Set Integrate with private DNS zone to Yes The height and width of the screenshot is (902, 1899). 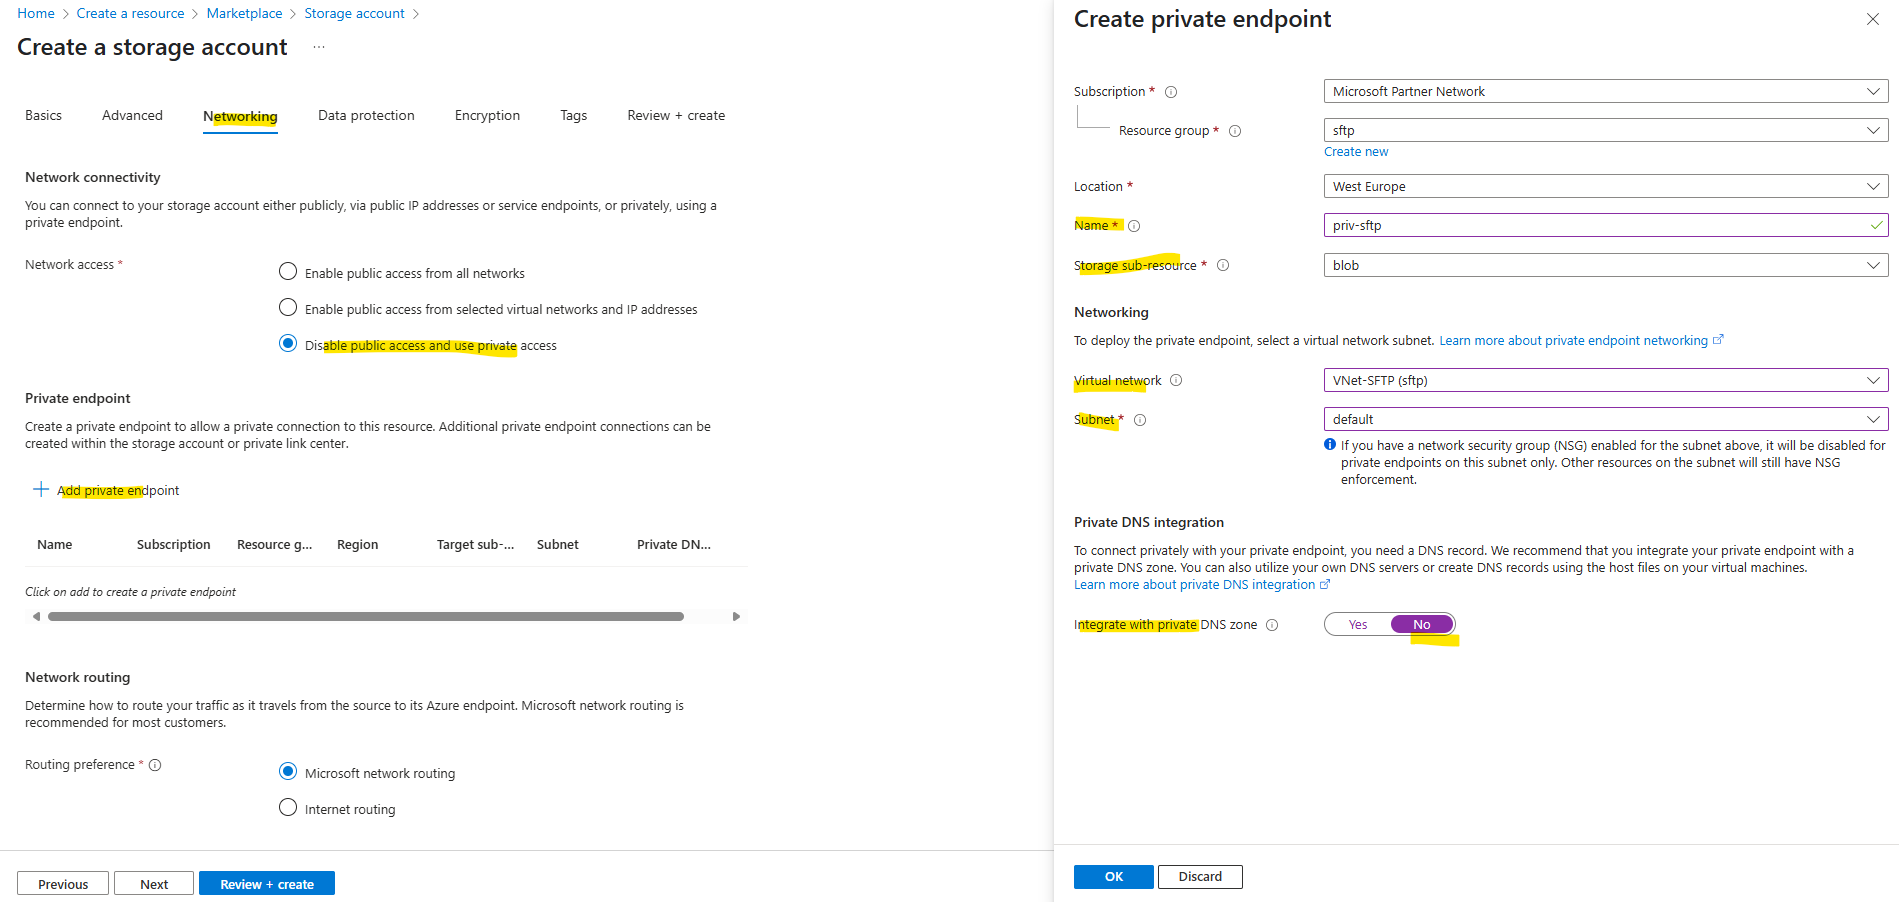[1357, 625]
